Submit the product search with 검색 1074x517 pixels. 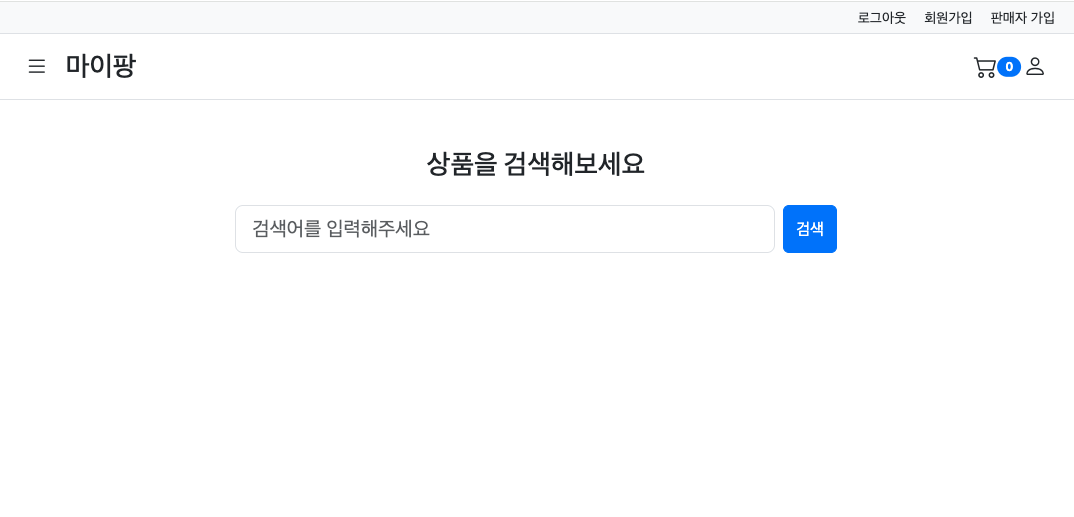809,229
